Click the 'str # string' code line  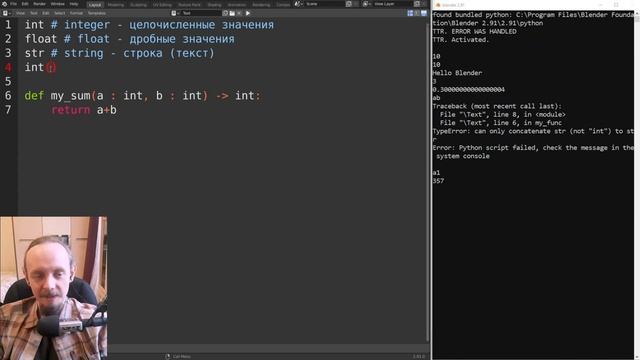pos(119,53)
